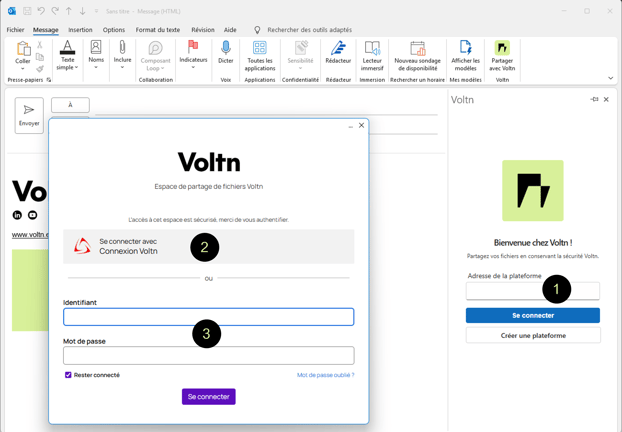Focus the Mot de passe field
Screen dimensions: 622x432
209,355
